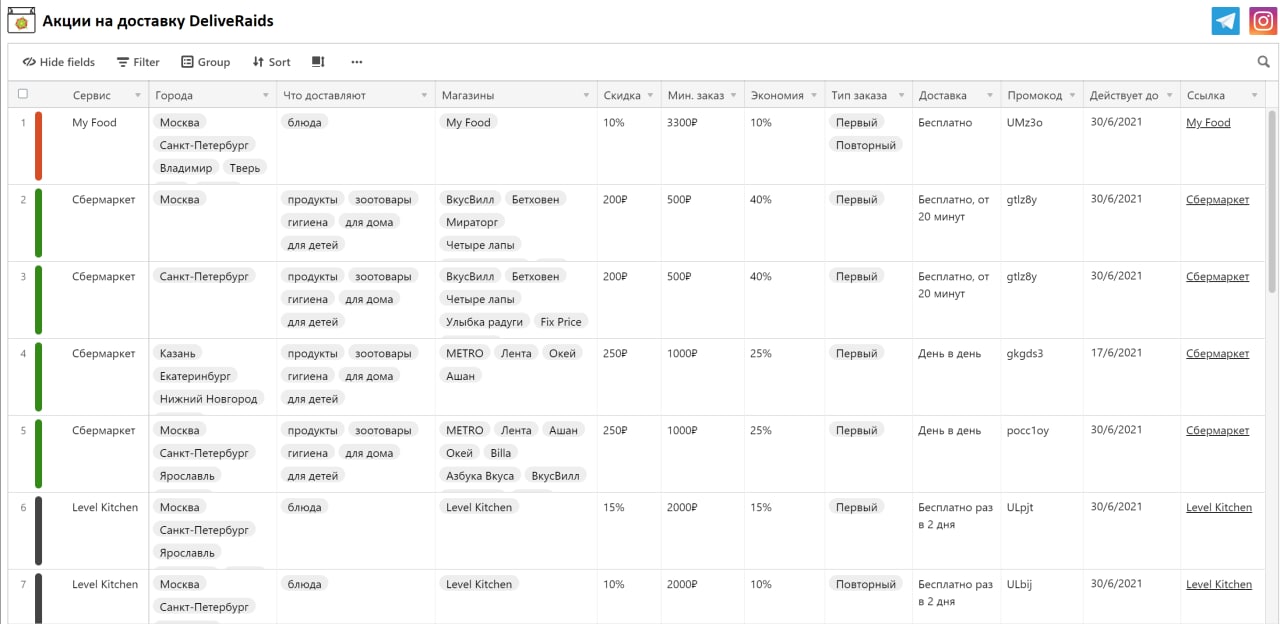Open the Group menu
Image resolution: width=1280 pixels, height=624 pixels.
click(x=205, y=62)
